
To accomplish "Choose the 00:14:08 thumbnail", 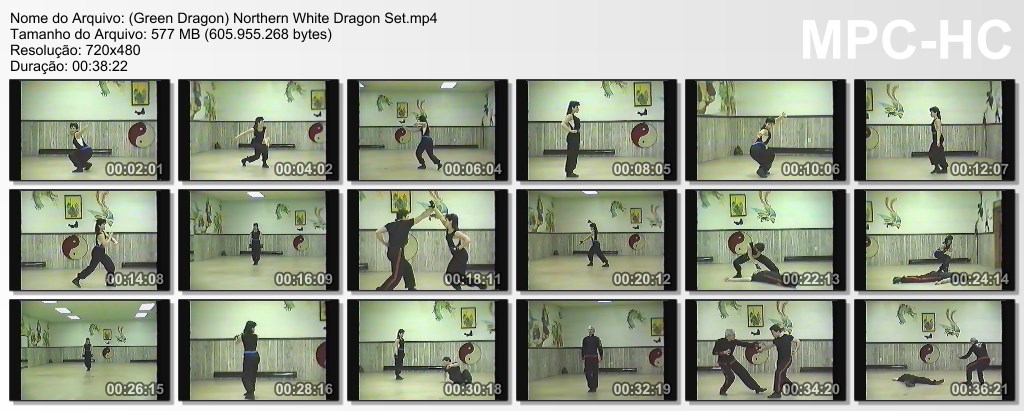I will pyautogui.click(x=89, y=240).
